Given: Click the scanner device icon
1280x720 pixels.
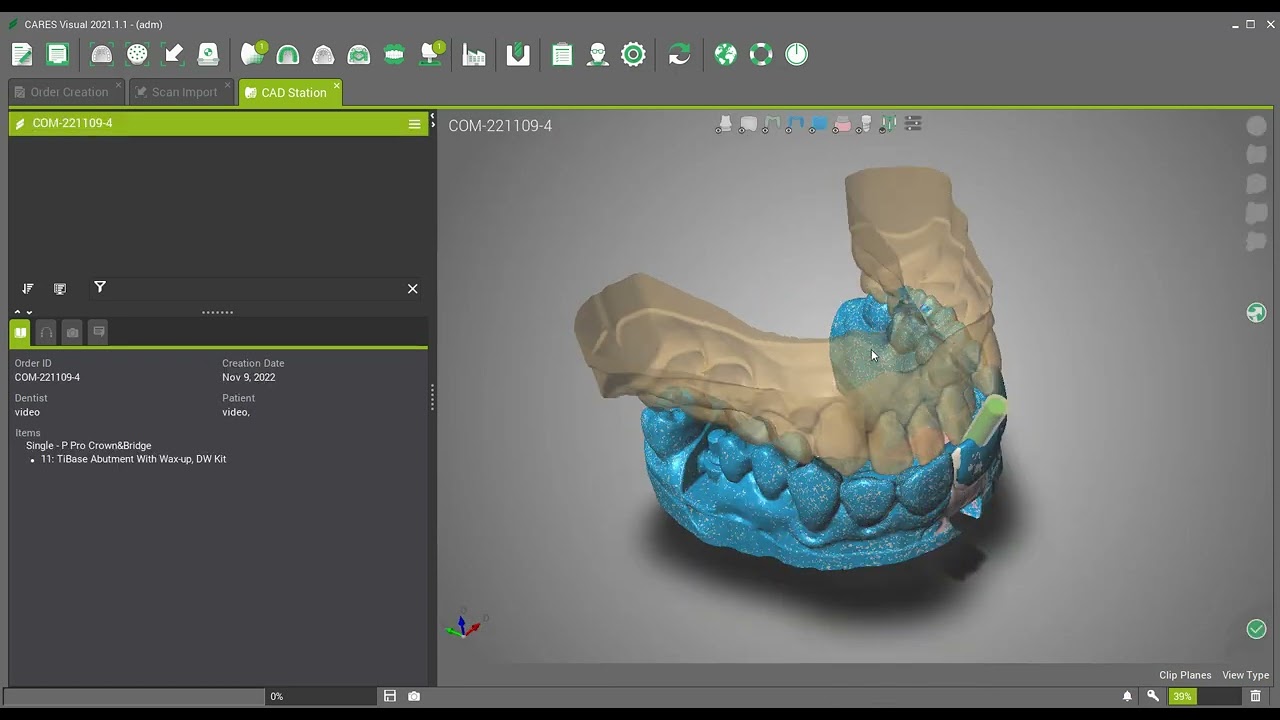Looking at the screenshot, I should (x=208, y=54).
